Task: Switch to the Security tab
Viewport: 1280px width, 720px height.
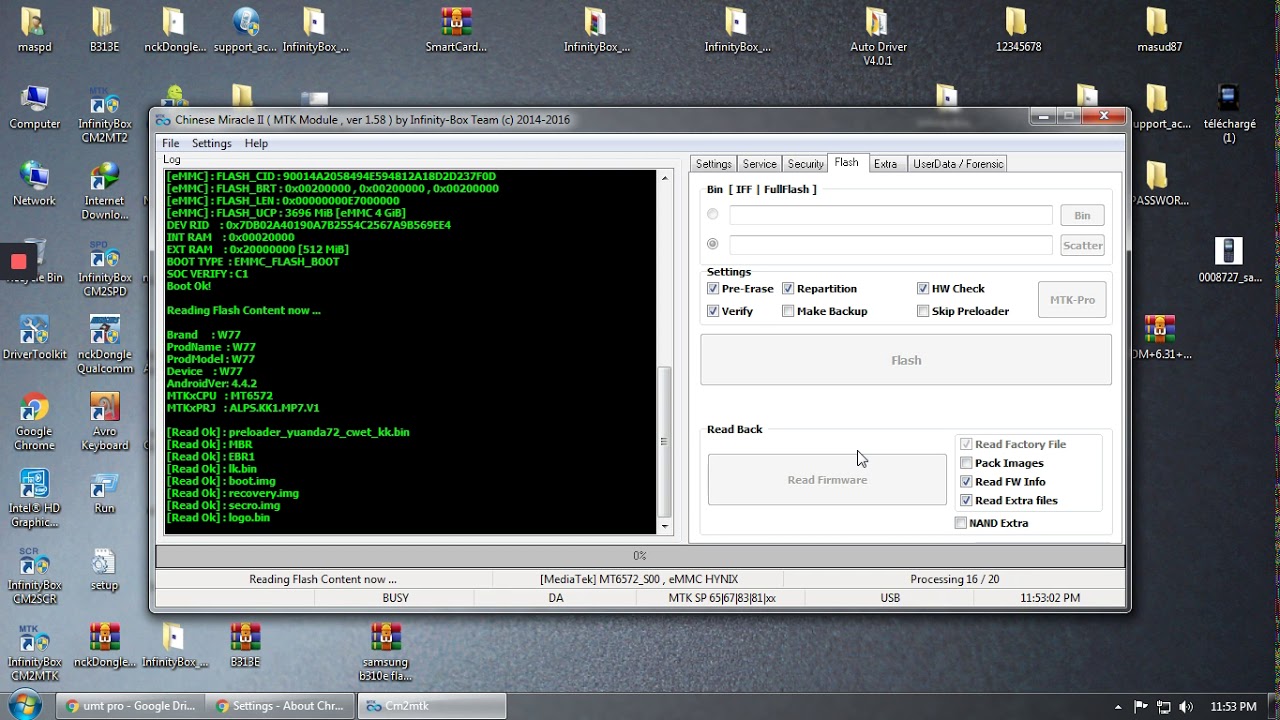Action: (805, 164)
